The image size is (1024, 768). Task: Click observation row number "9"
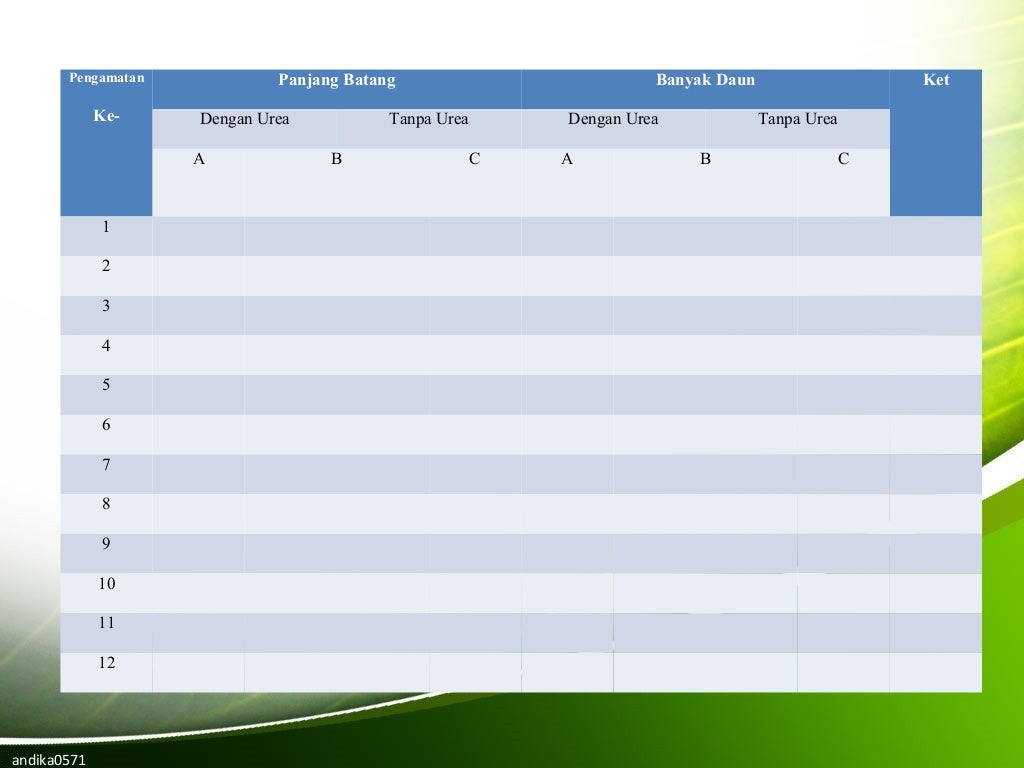[x=106, y=543]
